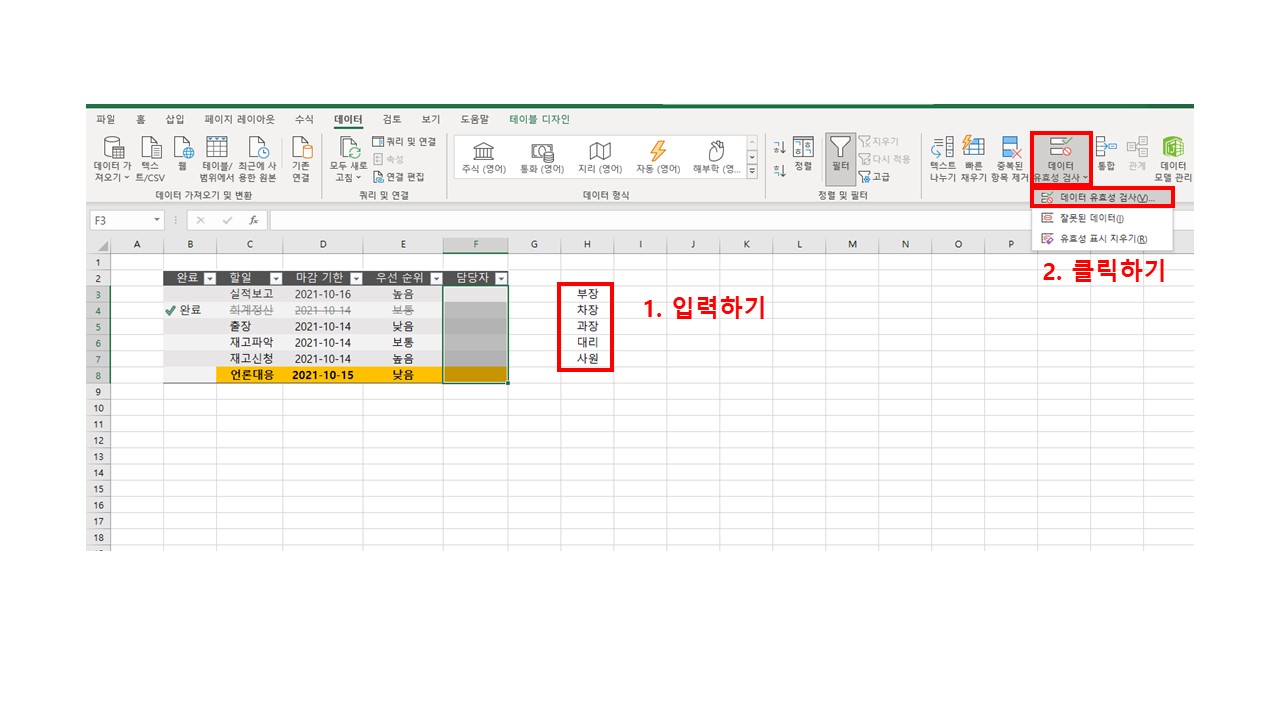
Task: Switch to the 수식 tab
Action: click(304, 119)
